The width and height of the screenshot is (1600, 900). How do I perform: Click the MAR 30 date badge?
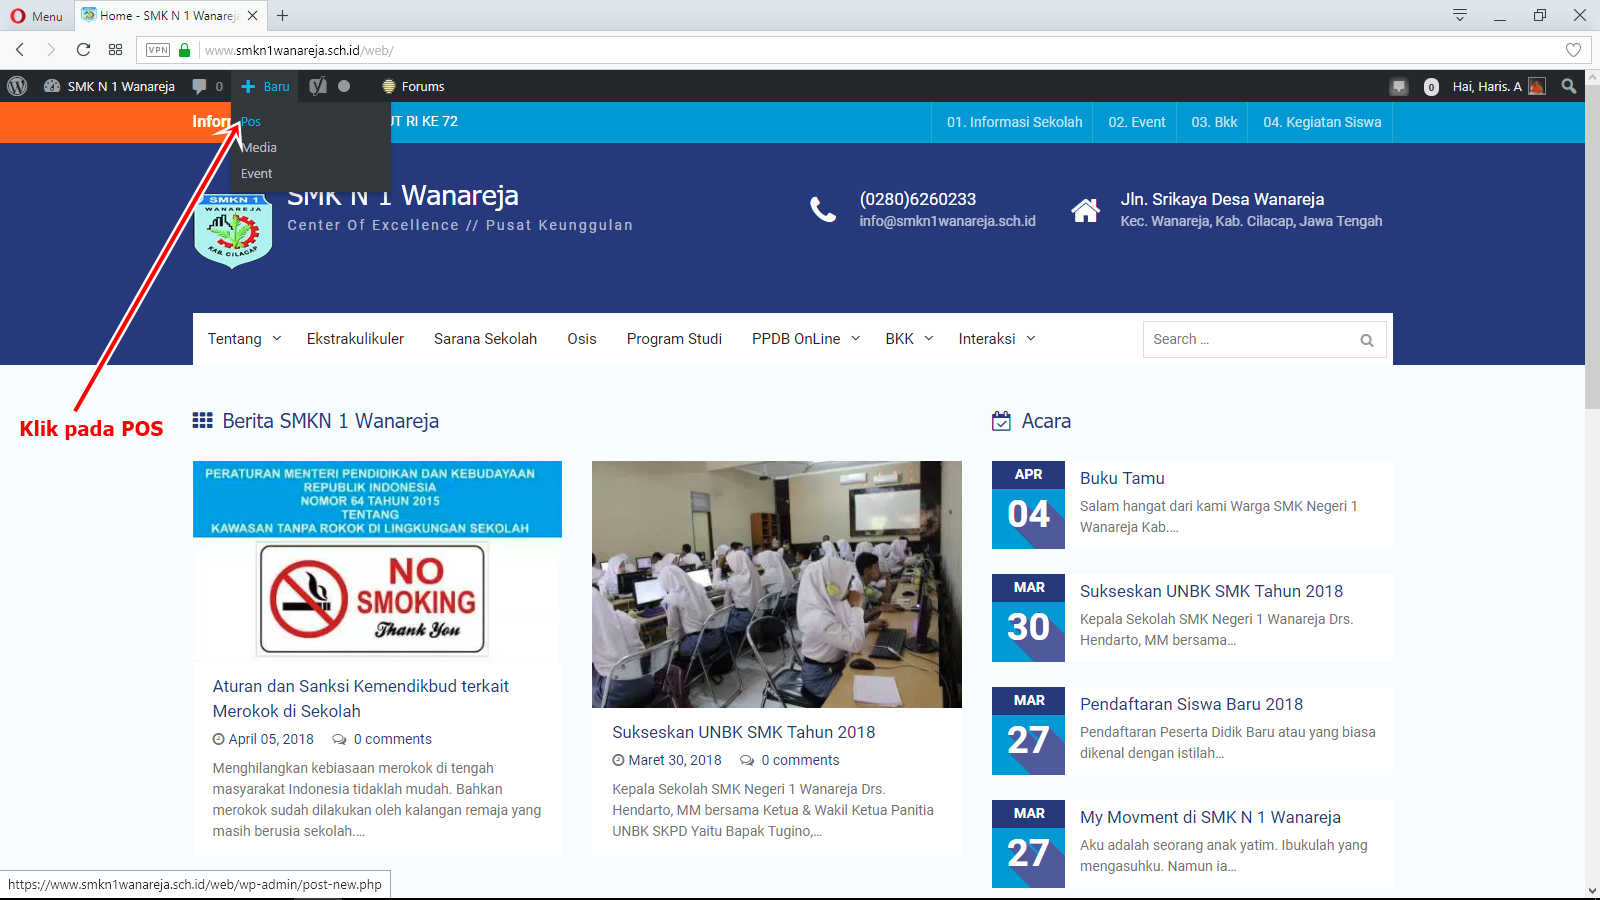tap(1028, 618)
